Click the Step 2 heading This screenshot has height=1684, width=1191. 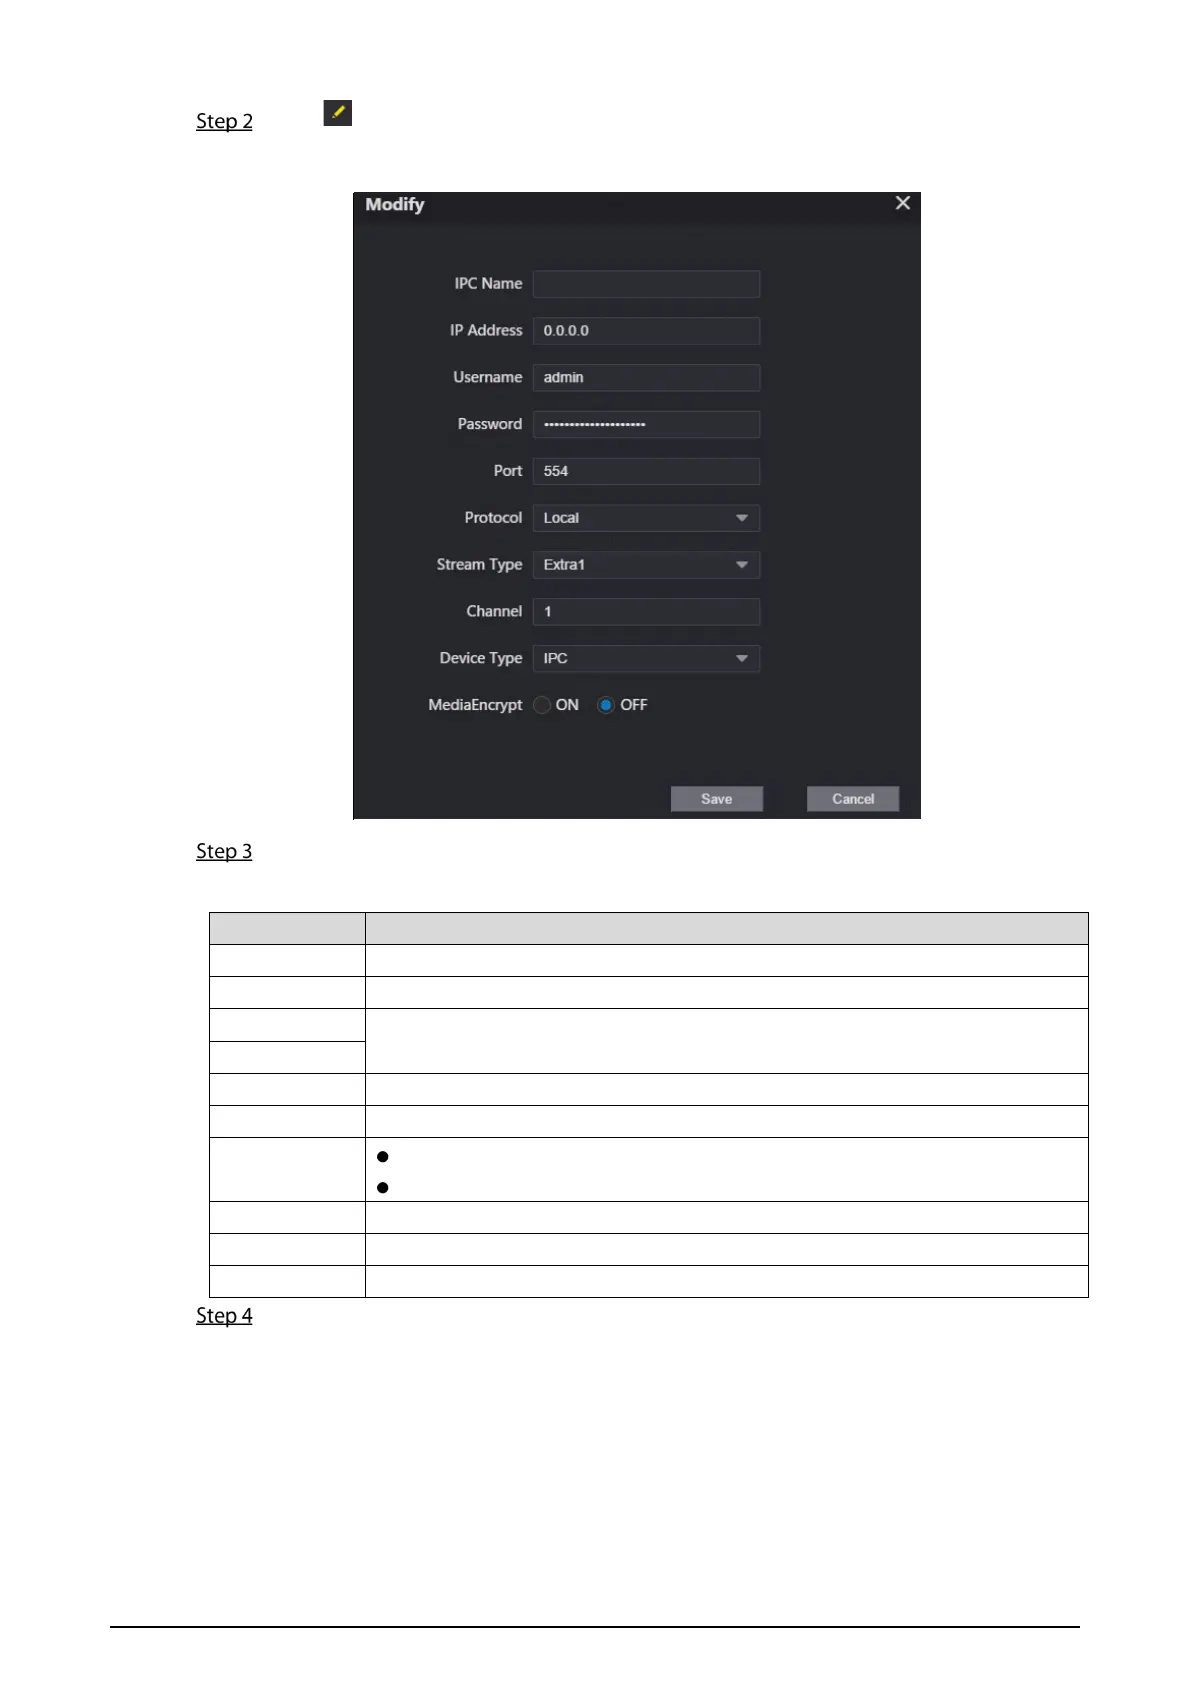(224, 121)
